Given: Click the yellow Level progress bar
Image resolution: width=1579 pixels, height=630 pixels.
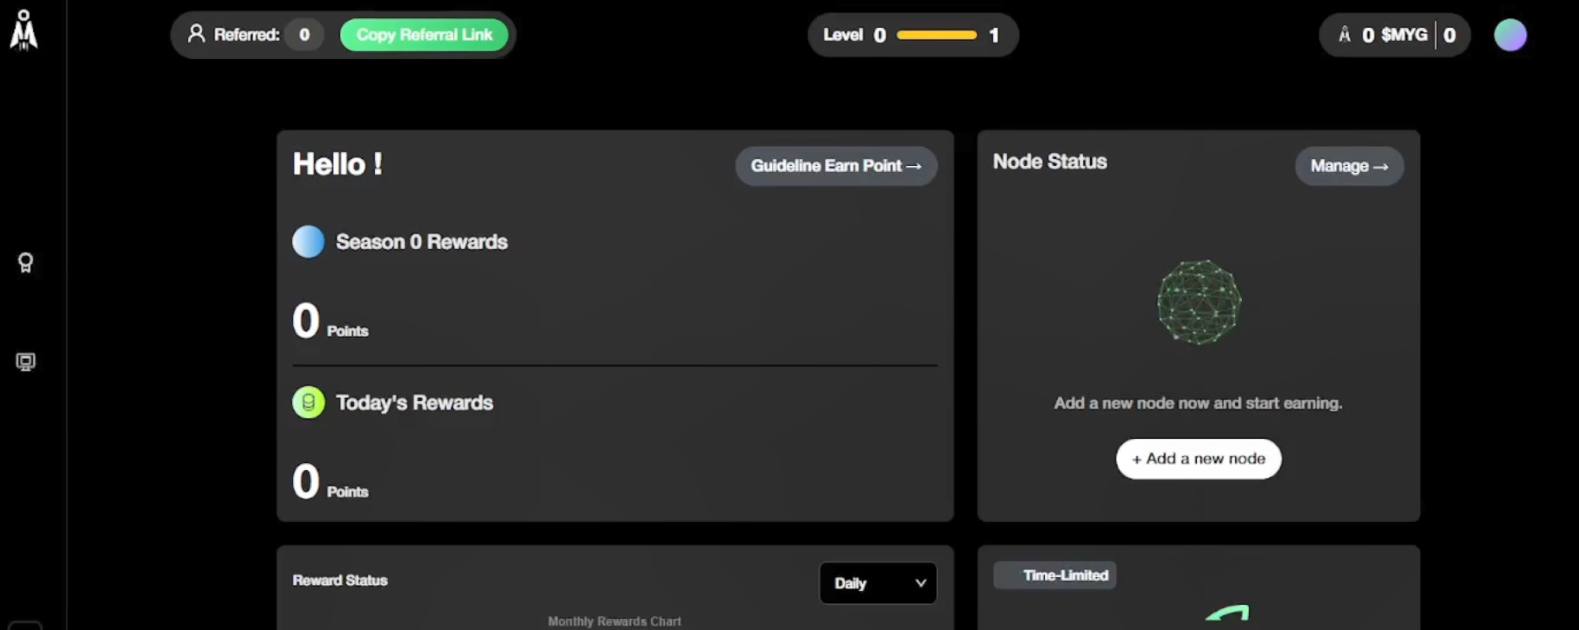Looking at the screenshot, I should 936,35.
